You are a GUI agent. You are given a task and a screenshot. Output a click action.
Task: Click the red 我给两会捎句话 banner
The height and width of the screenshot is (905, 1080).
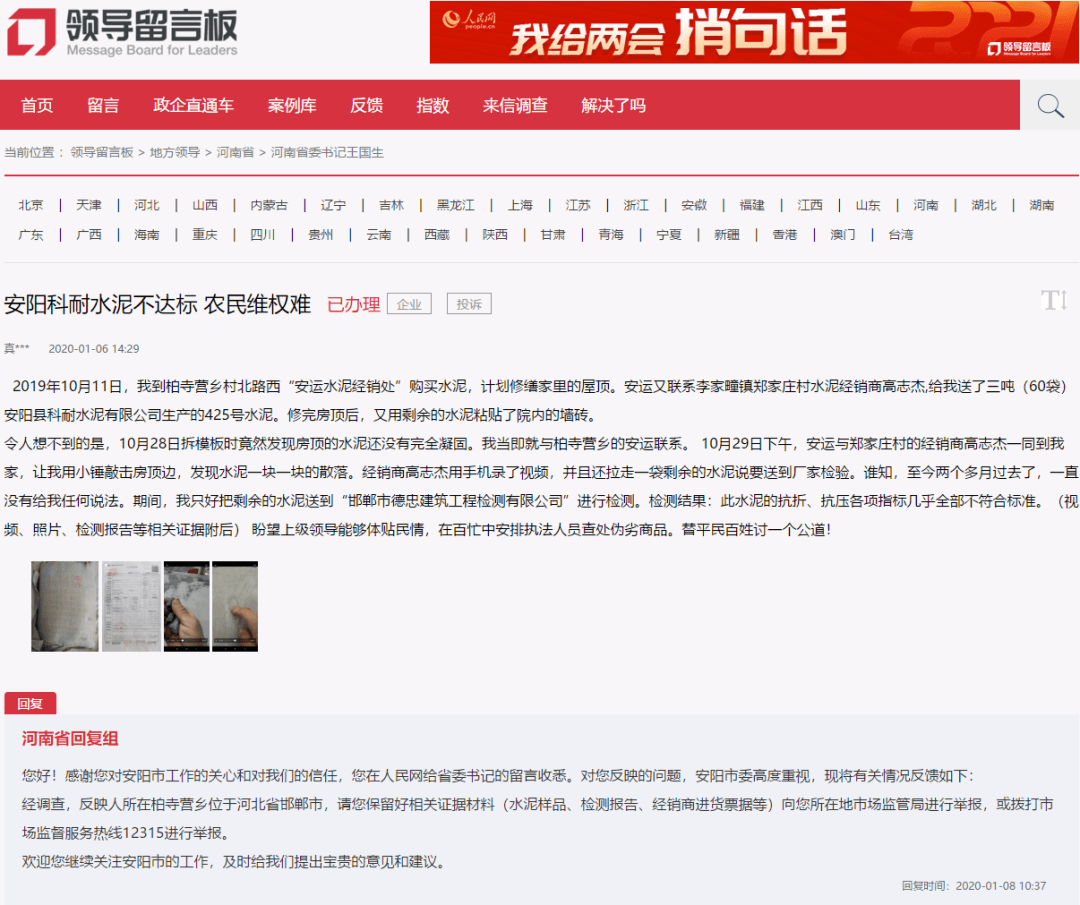754,32
